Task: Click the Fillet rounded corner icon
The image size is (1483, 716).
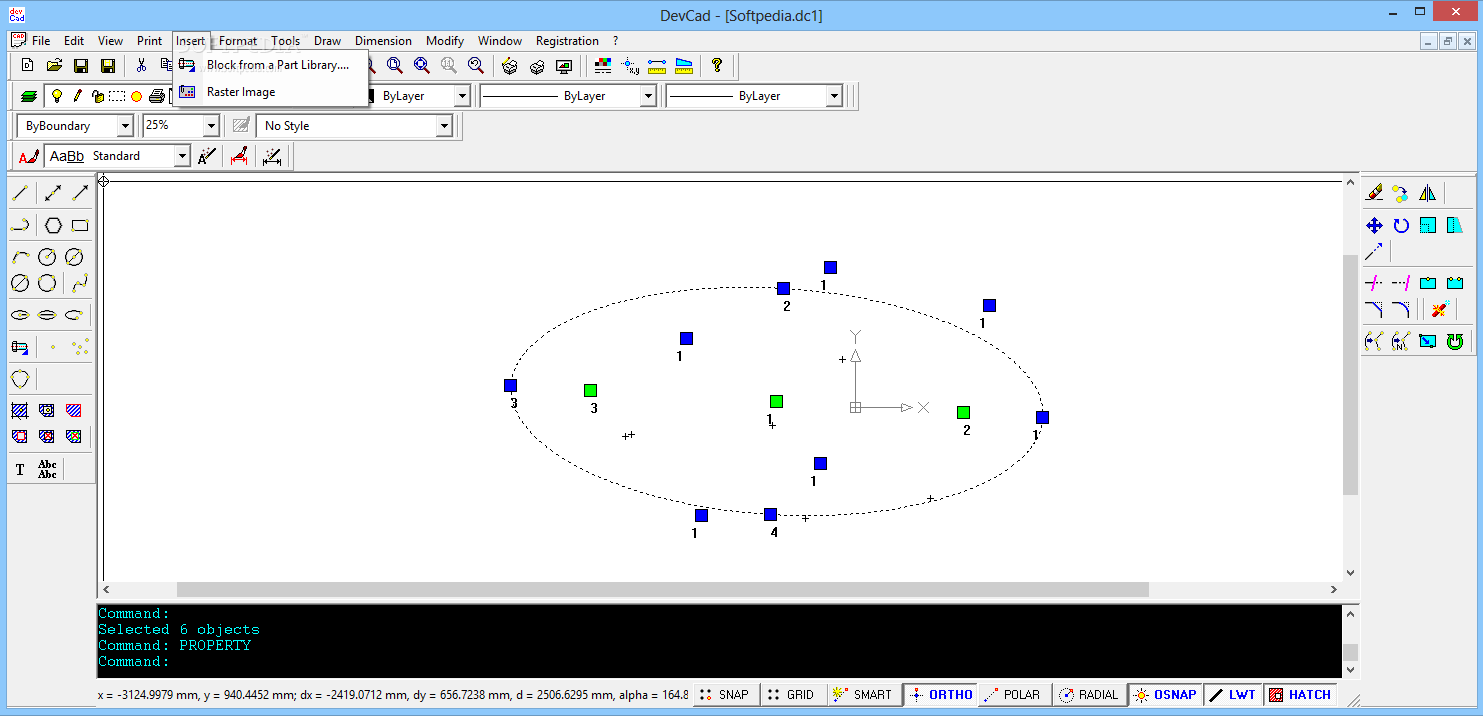Action: click(1401, 309)
